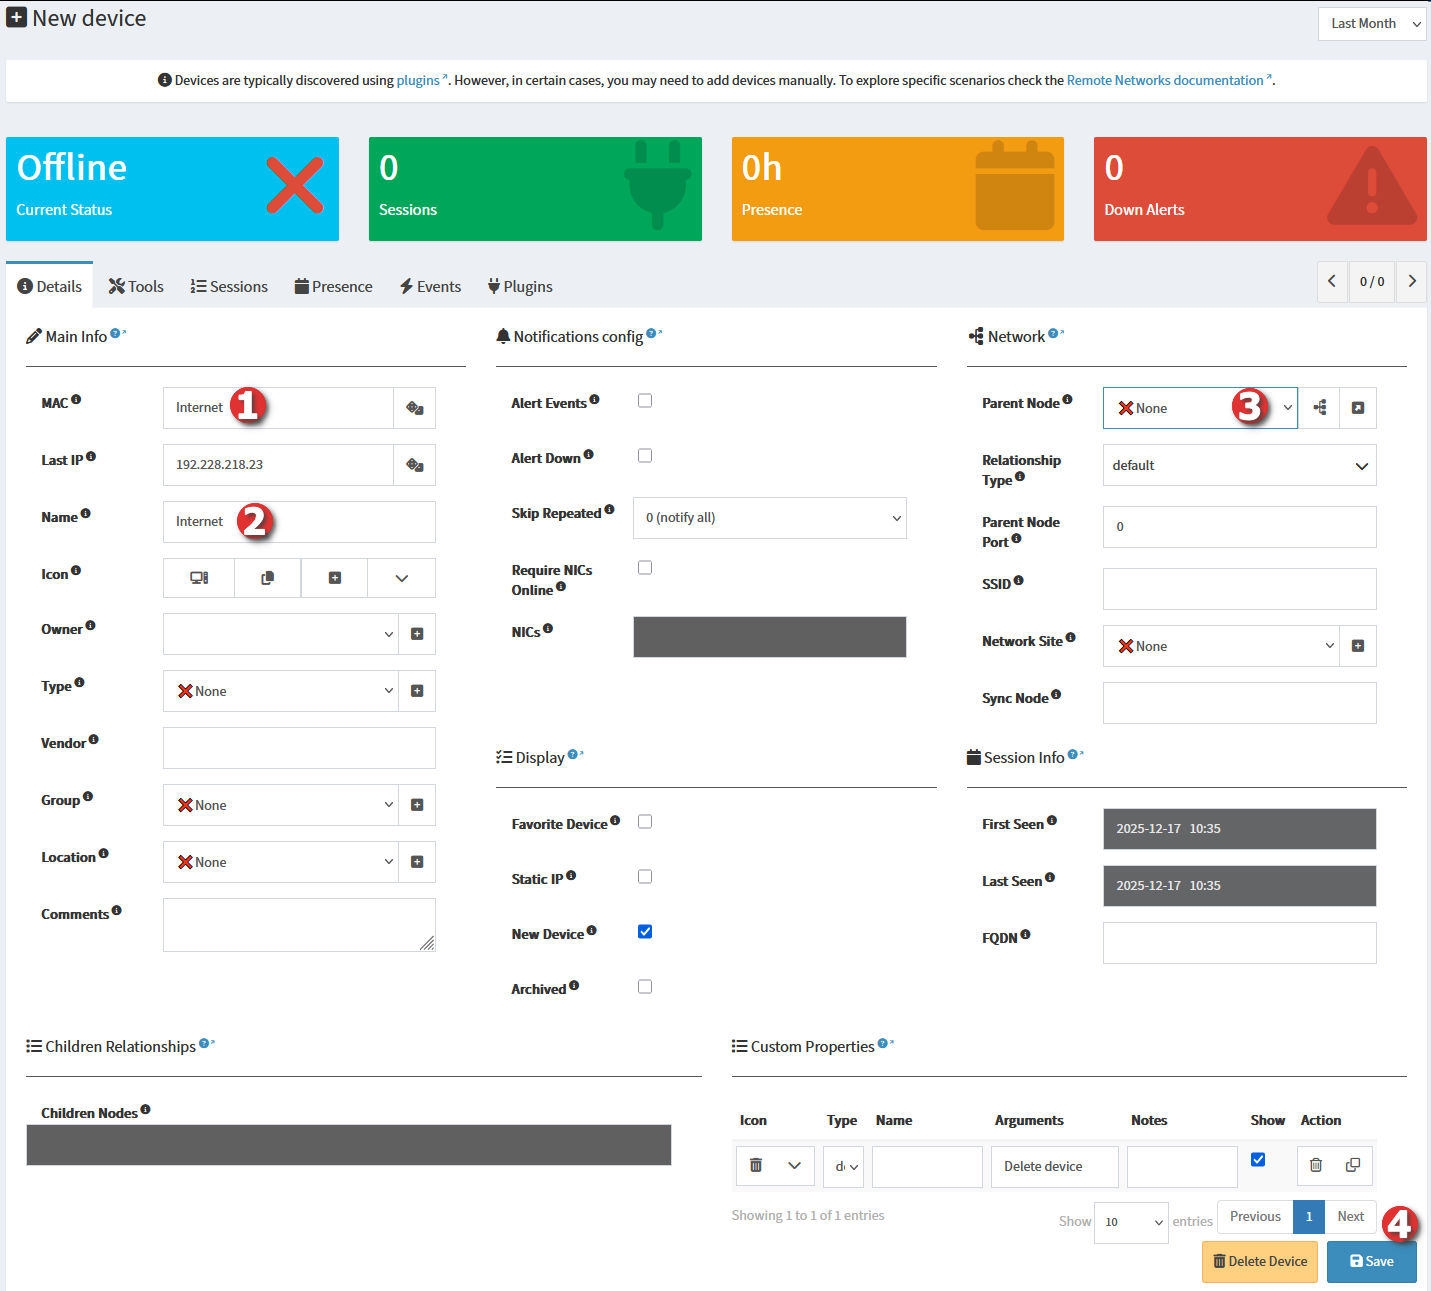Tick the Favorite Device checkbox
1431x1291 pixels.
[645, 822]
